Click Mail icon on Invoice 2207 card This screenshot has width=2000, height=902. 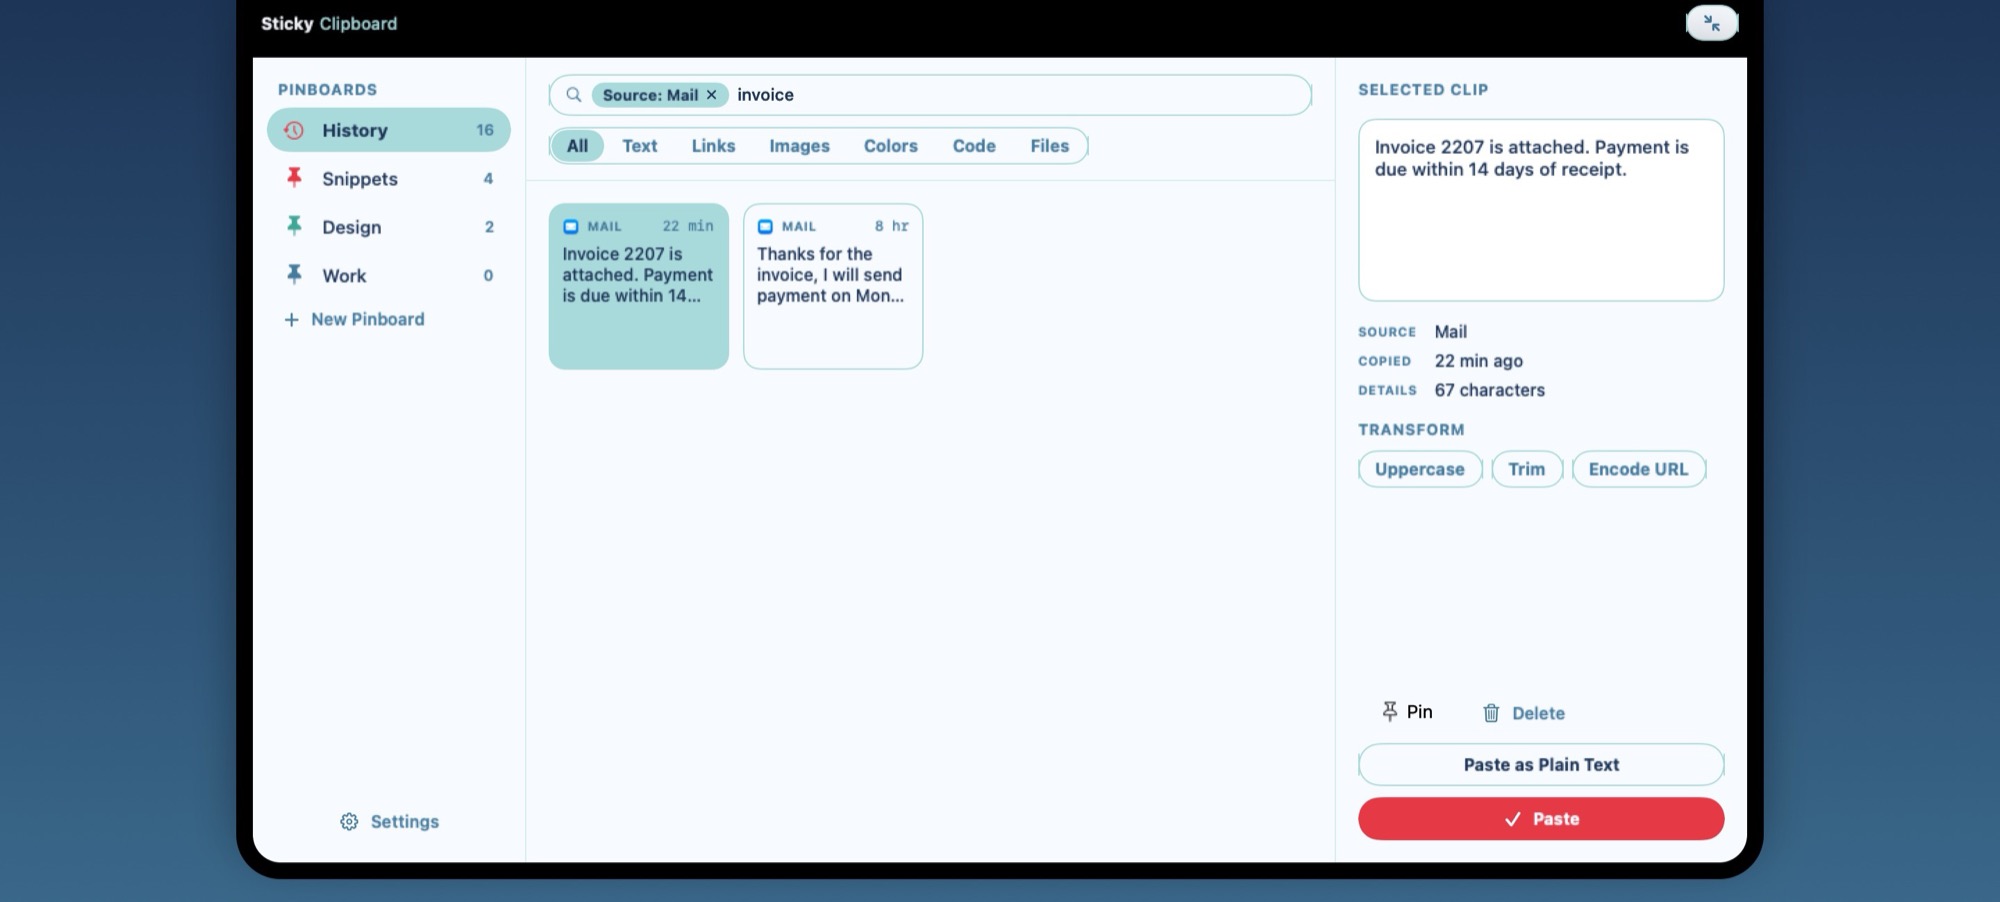click(x=571, y=227)
